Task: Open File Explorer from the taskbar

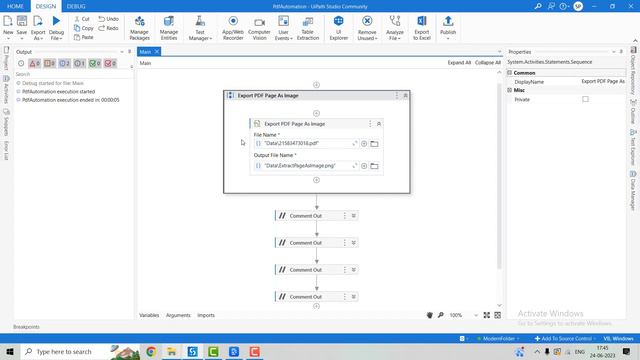Action: (171, 351)
